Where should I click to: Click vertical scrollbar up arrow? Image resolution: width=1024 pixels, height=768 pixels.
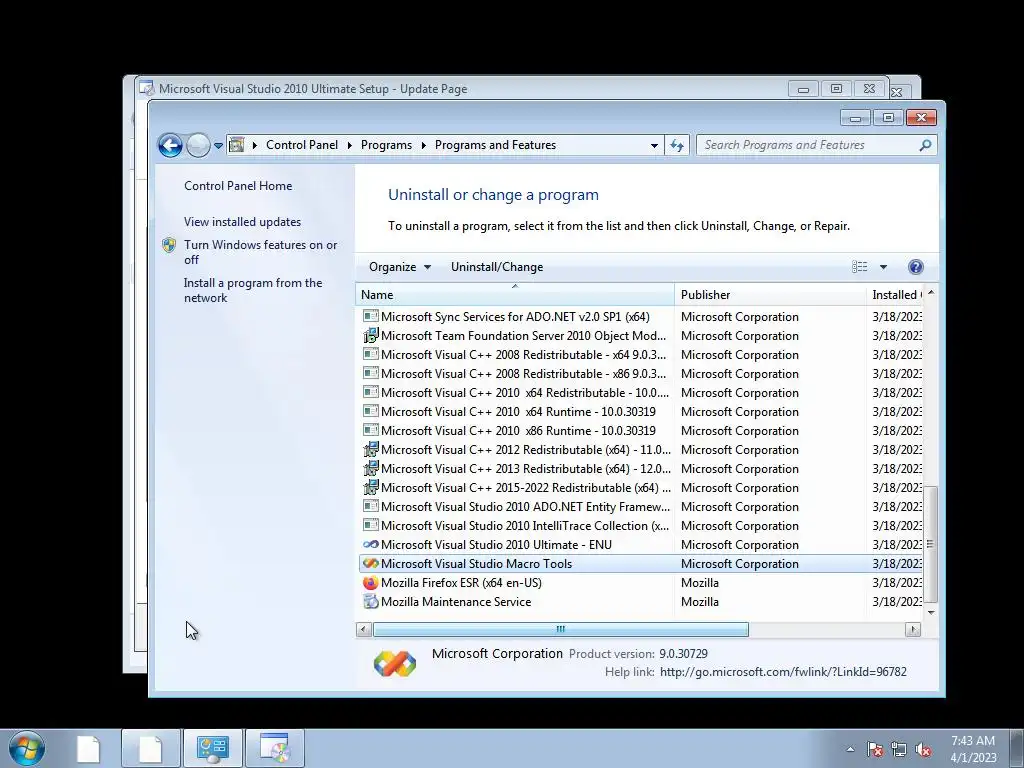coord(931,293)
